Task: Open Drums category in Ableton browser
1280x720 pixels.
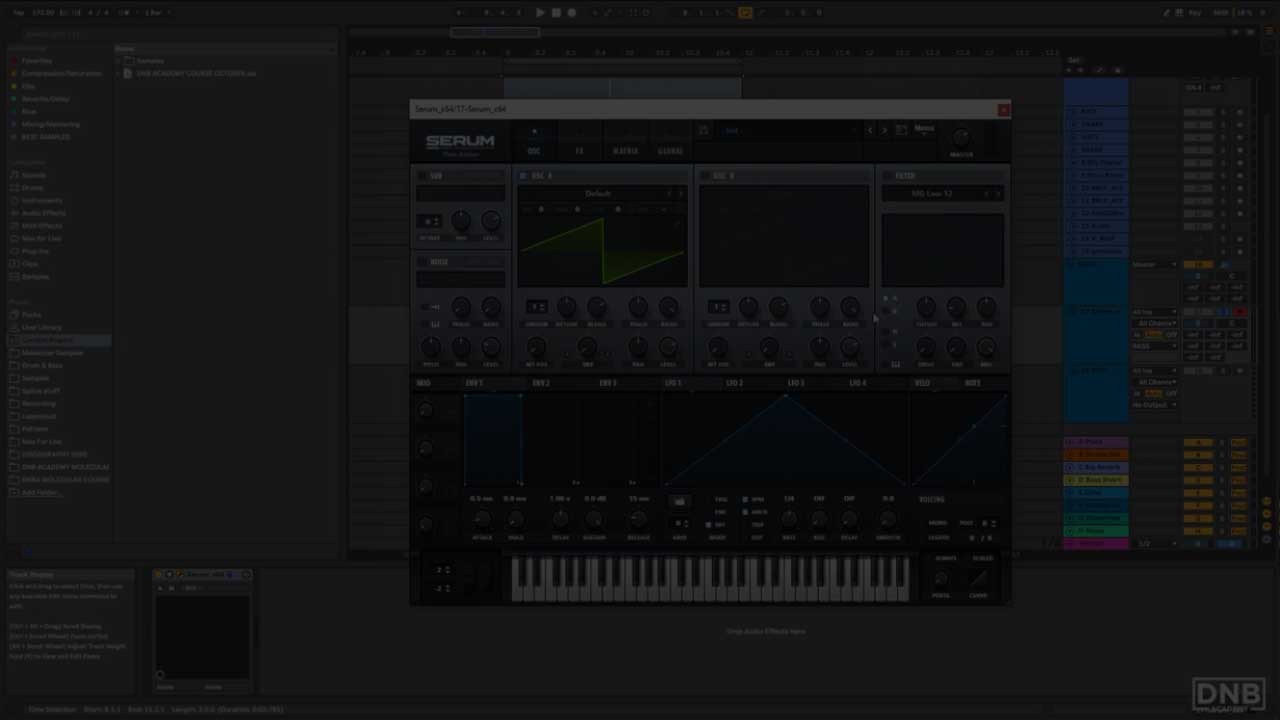Action: click(33, 188)
